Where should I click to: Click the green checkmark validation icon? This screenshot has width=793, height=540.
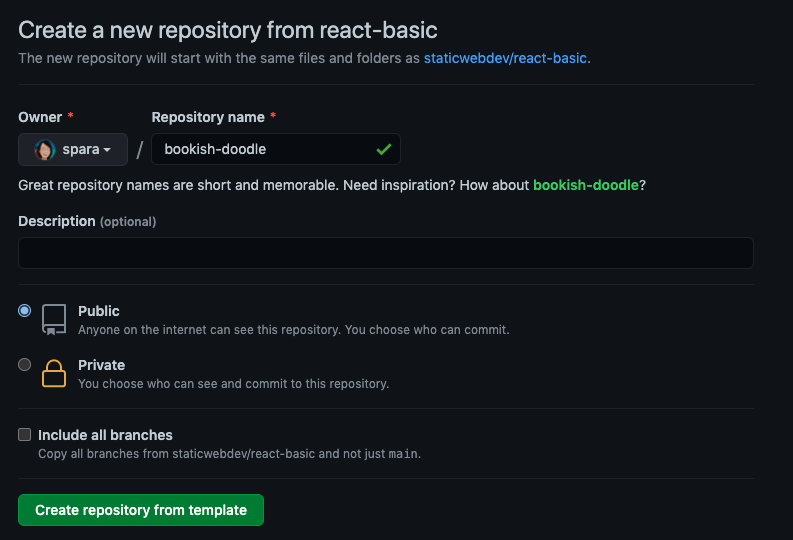(x=384, y=149)
